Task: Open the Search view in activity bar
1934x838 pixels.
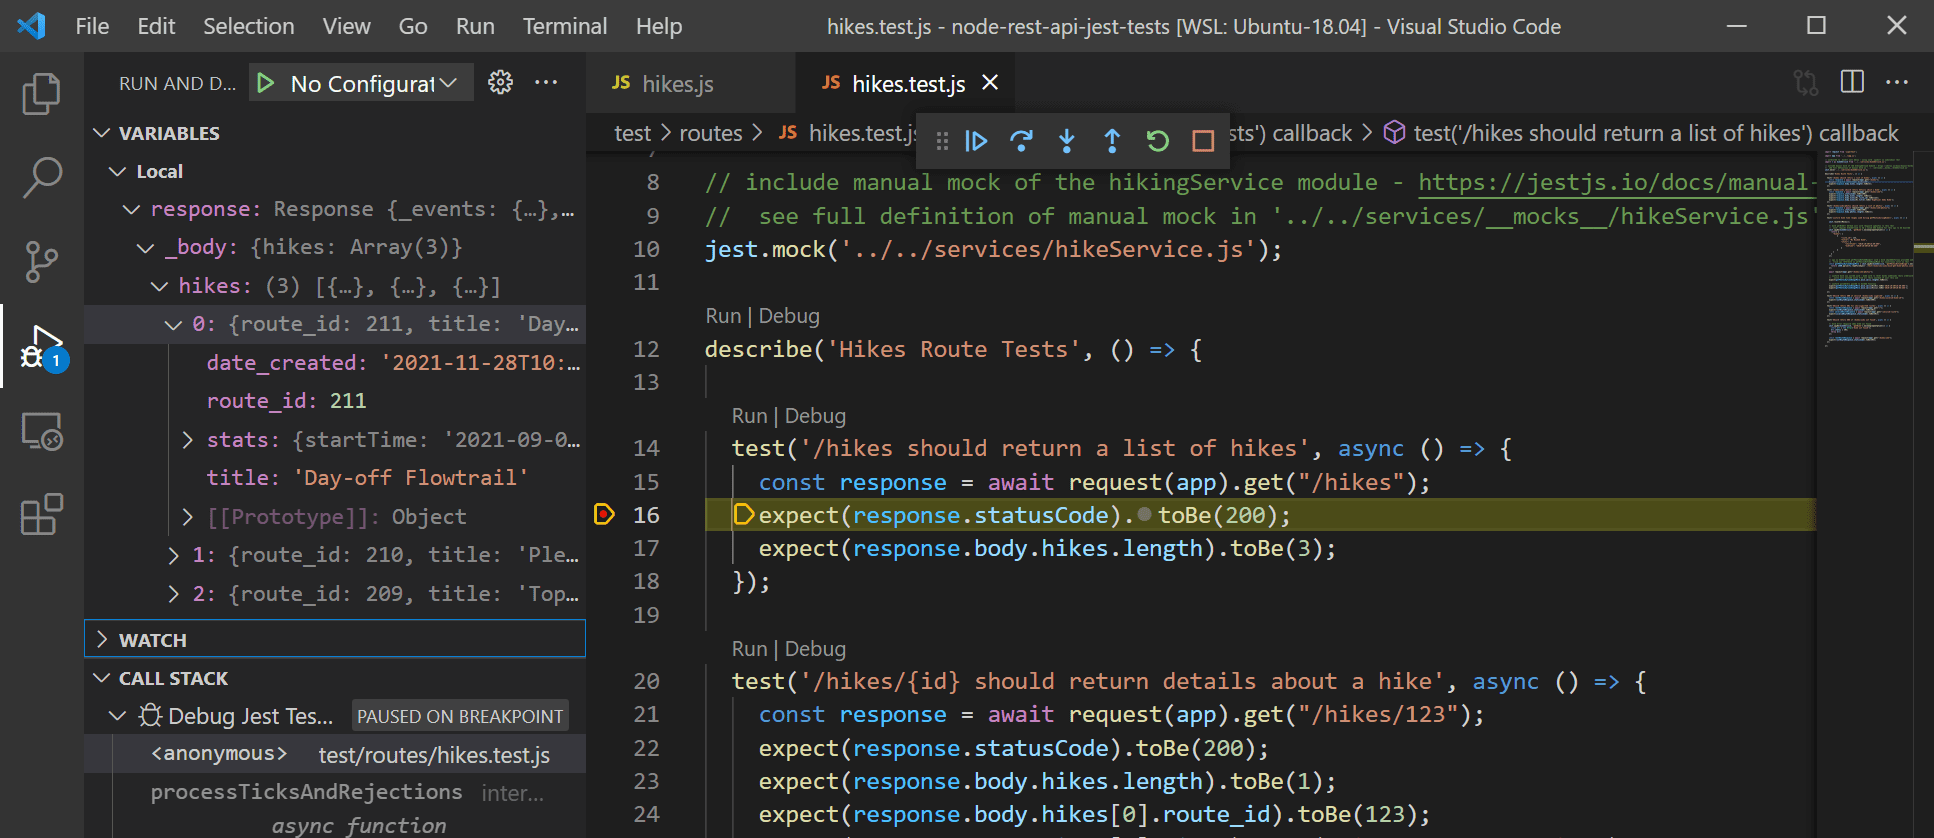Action: click(x=41, y=178)
